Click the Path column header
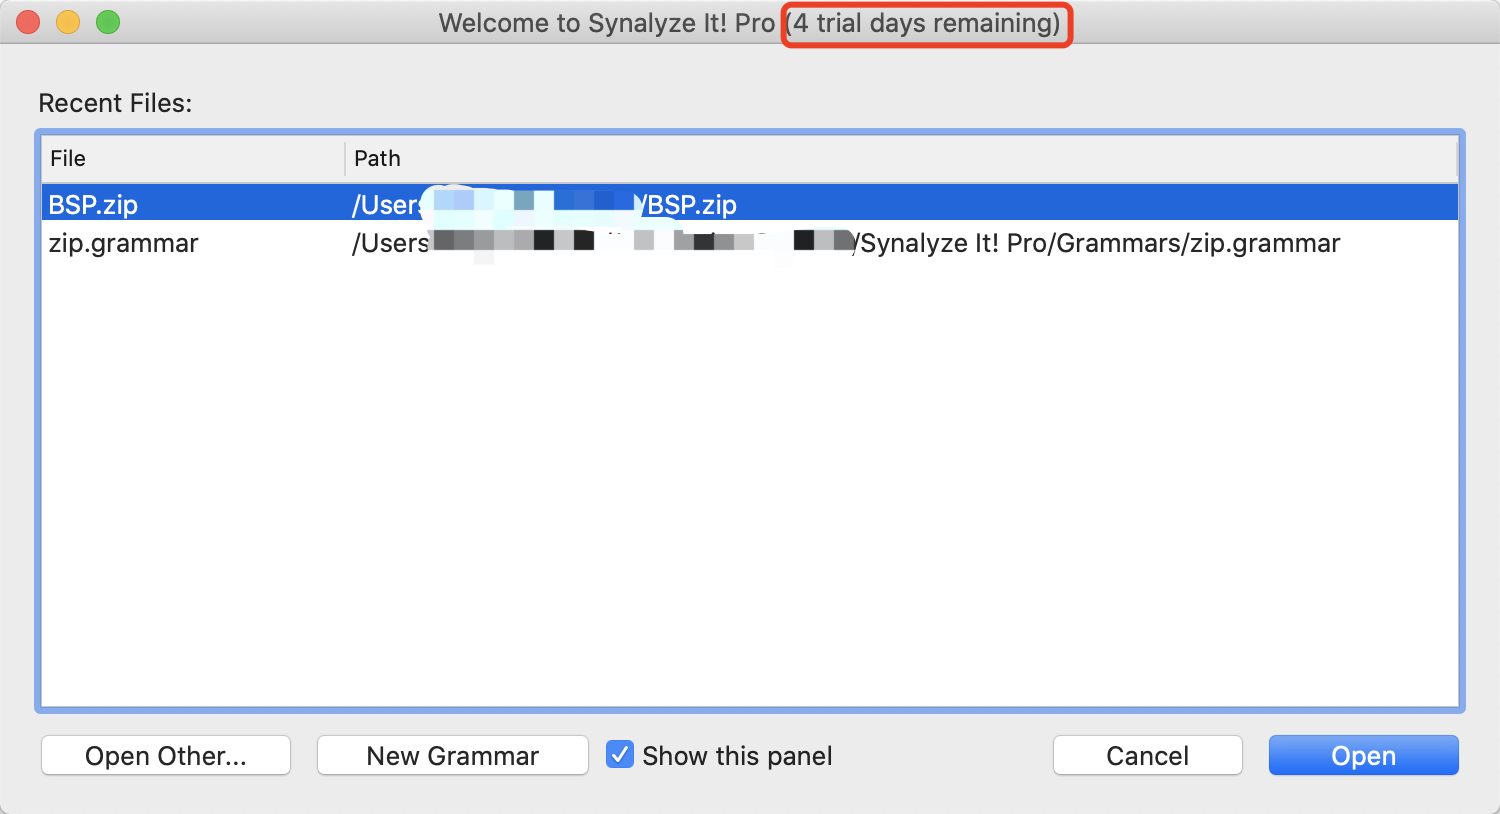The image size is (1500, 814). click(x=377, y=158)
